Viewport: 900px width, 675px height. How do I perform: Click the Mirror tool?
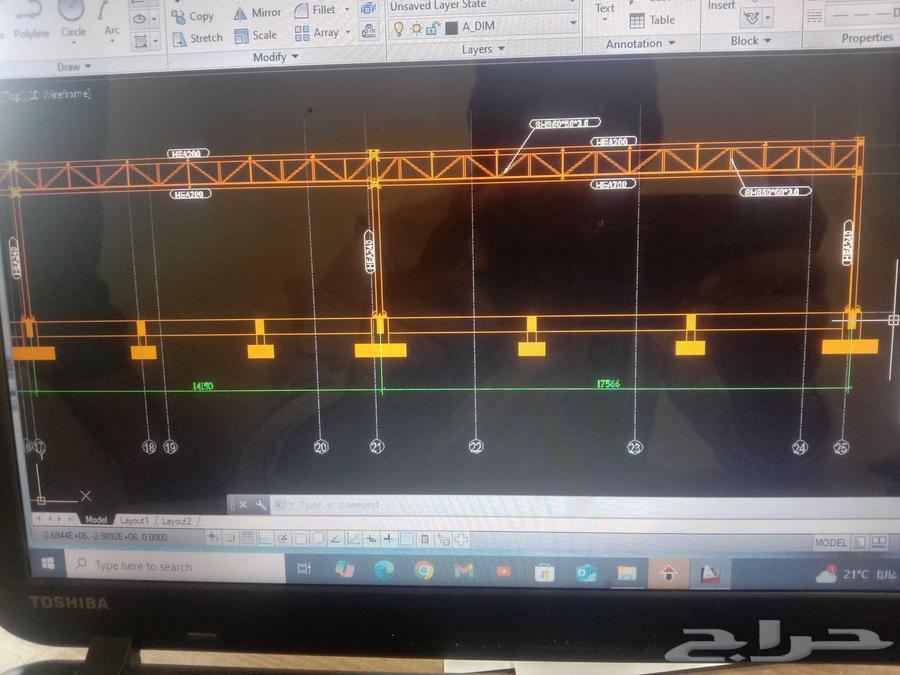[x=258, y=13]
